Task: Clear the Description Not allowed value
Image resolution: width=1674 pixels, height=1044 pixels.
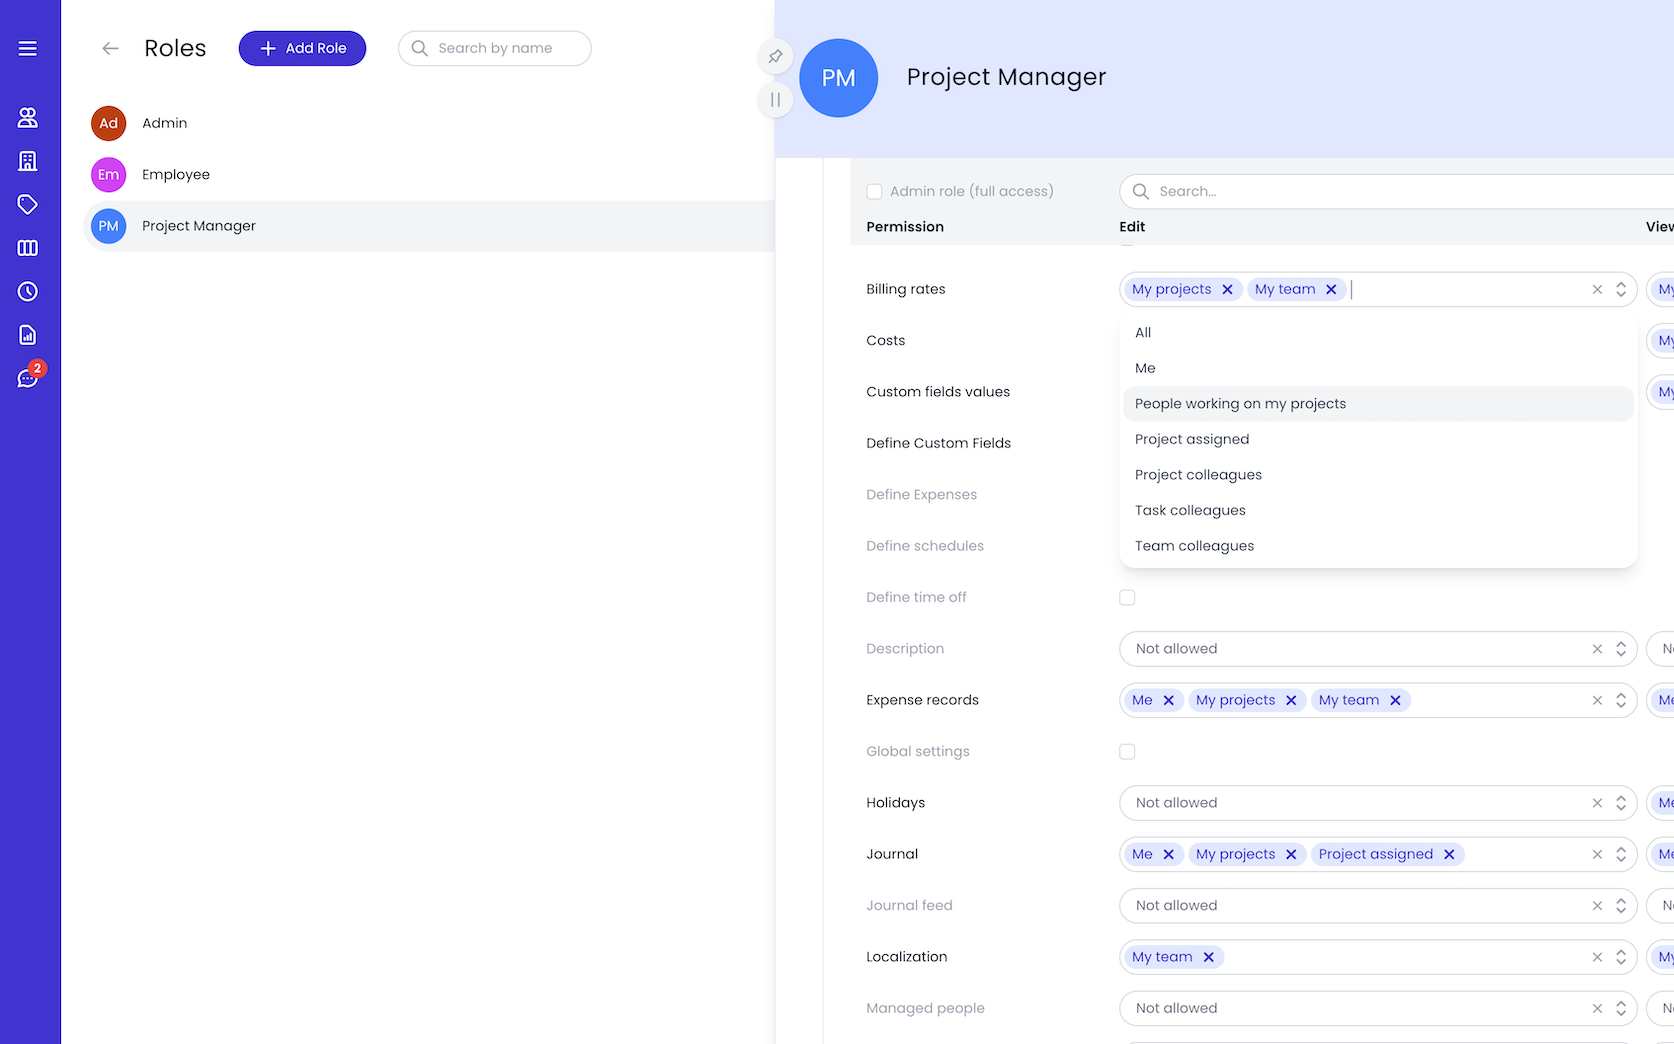Action: coord(1597,649)
